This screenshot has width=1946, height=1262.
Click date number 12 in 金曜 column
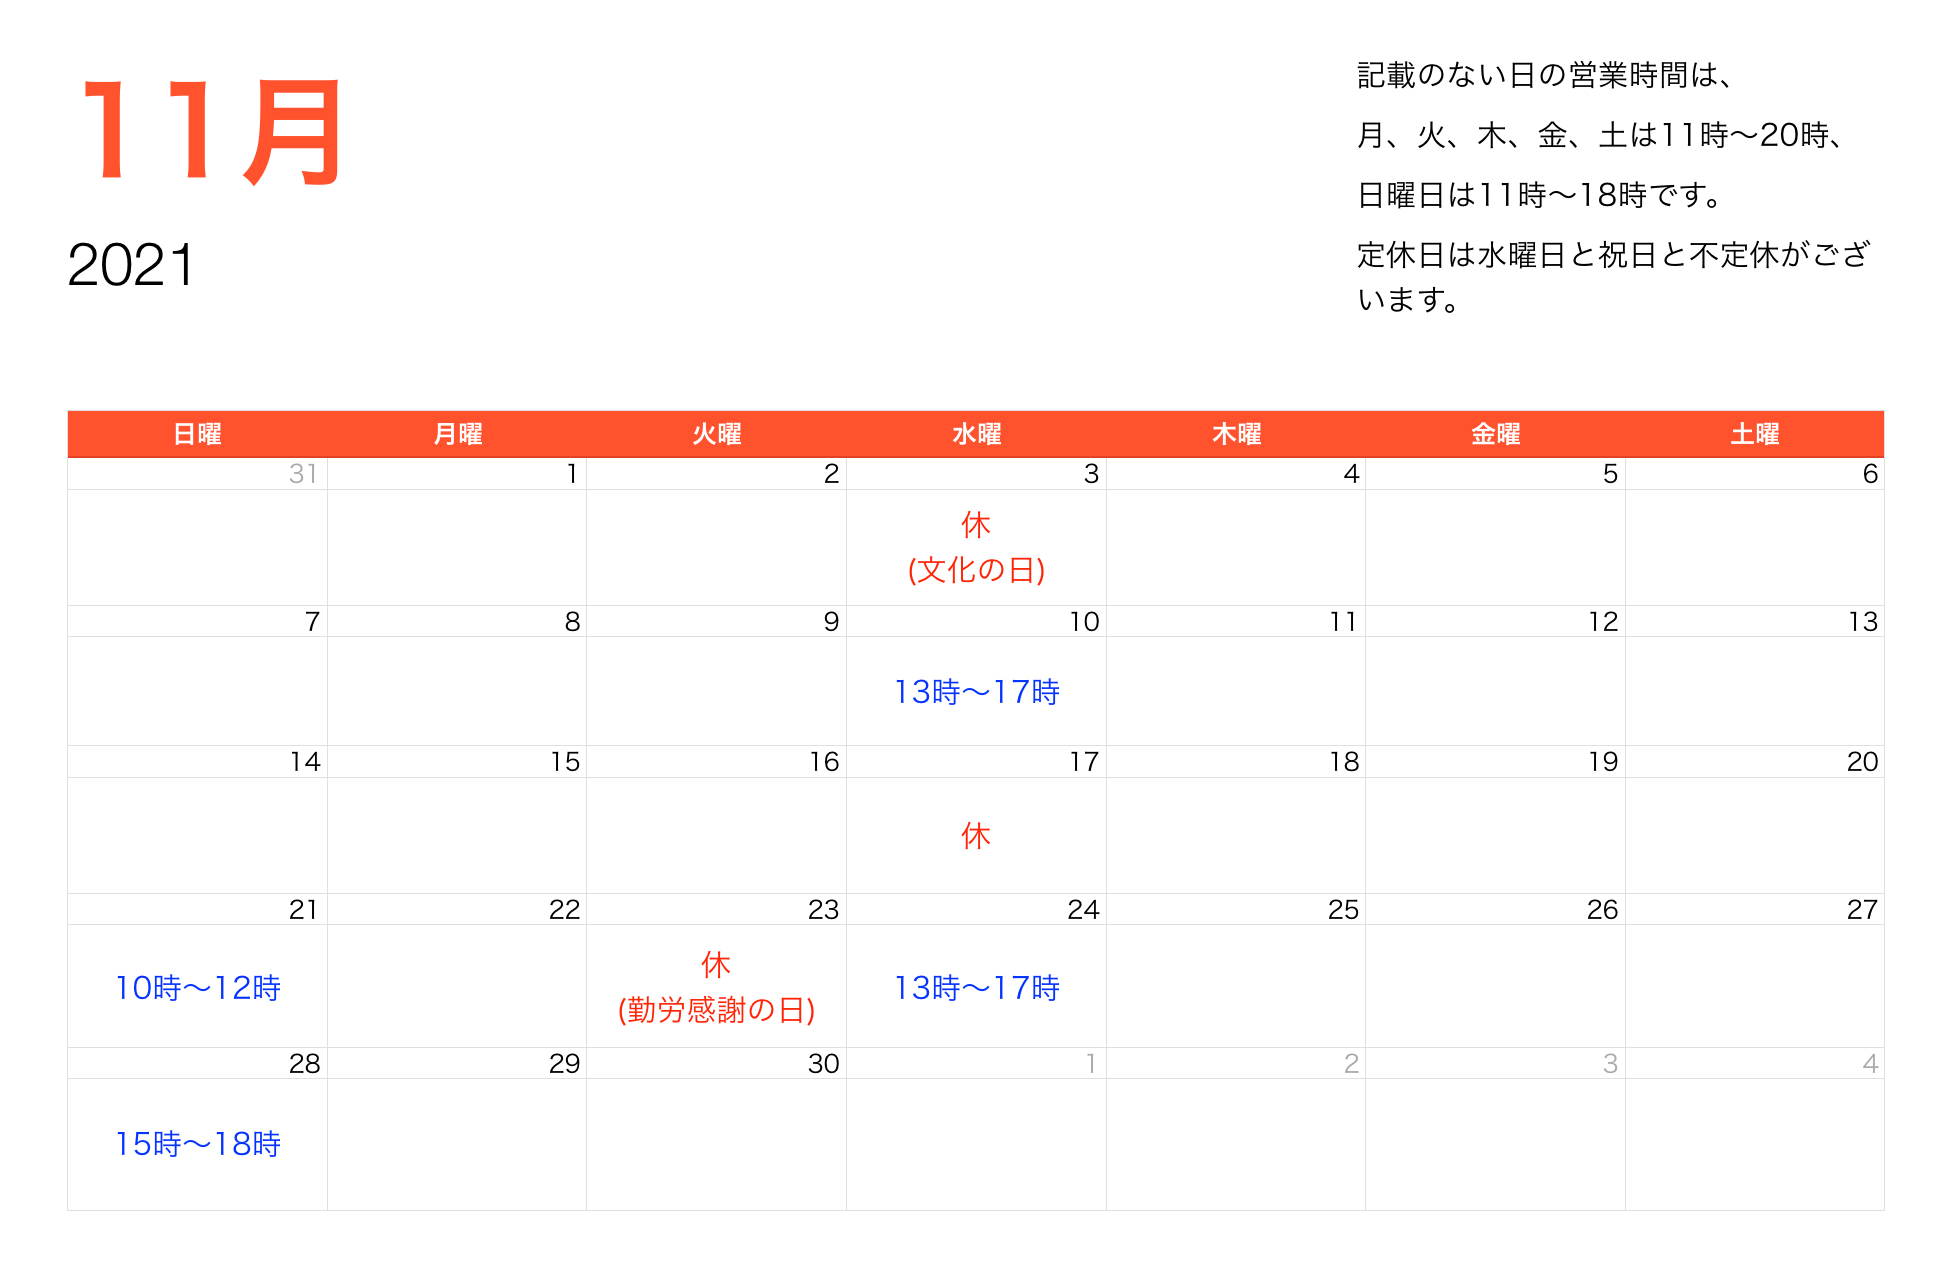point(1603,622)
